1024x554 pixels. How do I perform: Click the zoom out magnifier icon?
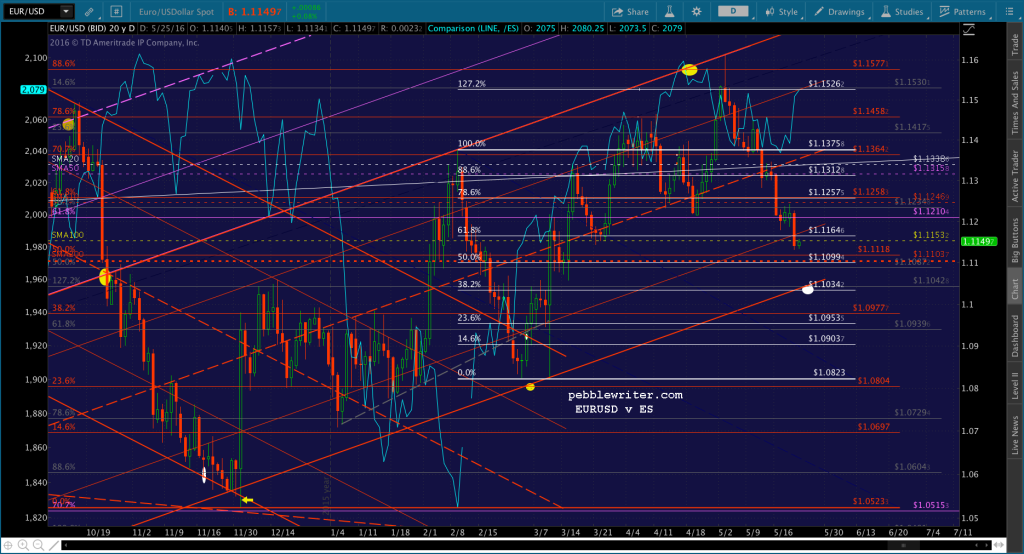[x=38, y=545]
